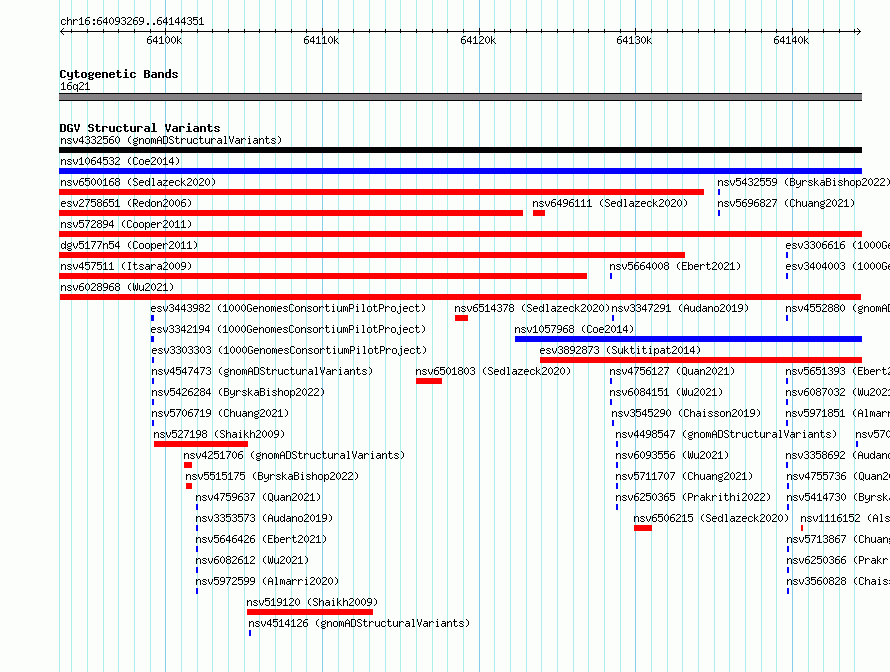The height and width of the screenshot is (672, 890).
Task: Select the red bar under esv2758651
Action: (x=291, y=213)
